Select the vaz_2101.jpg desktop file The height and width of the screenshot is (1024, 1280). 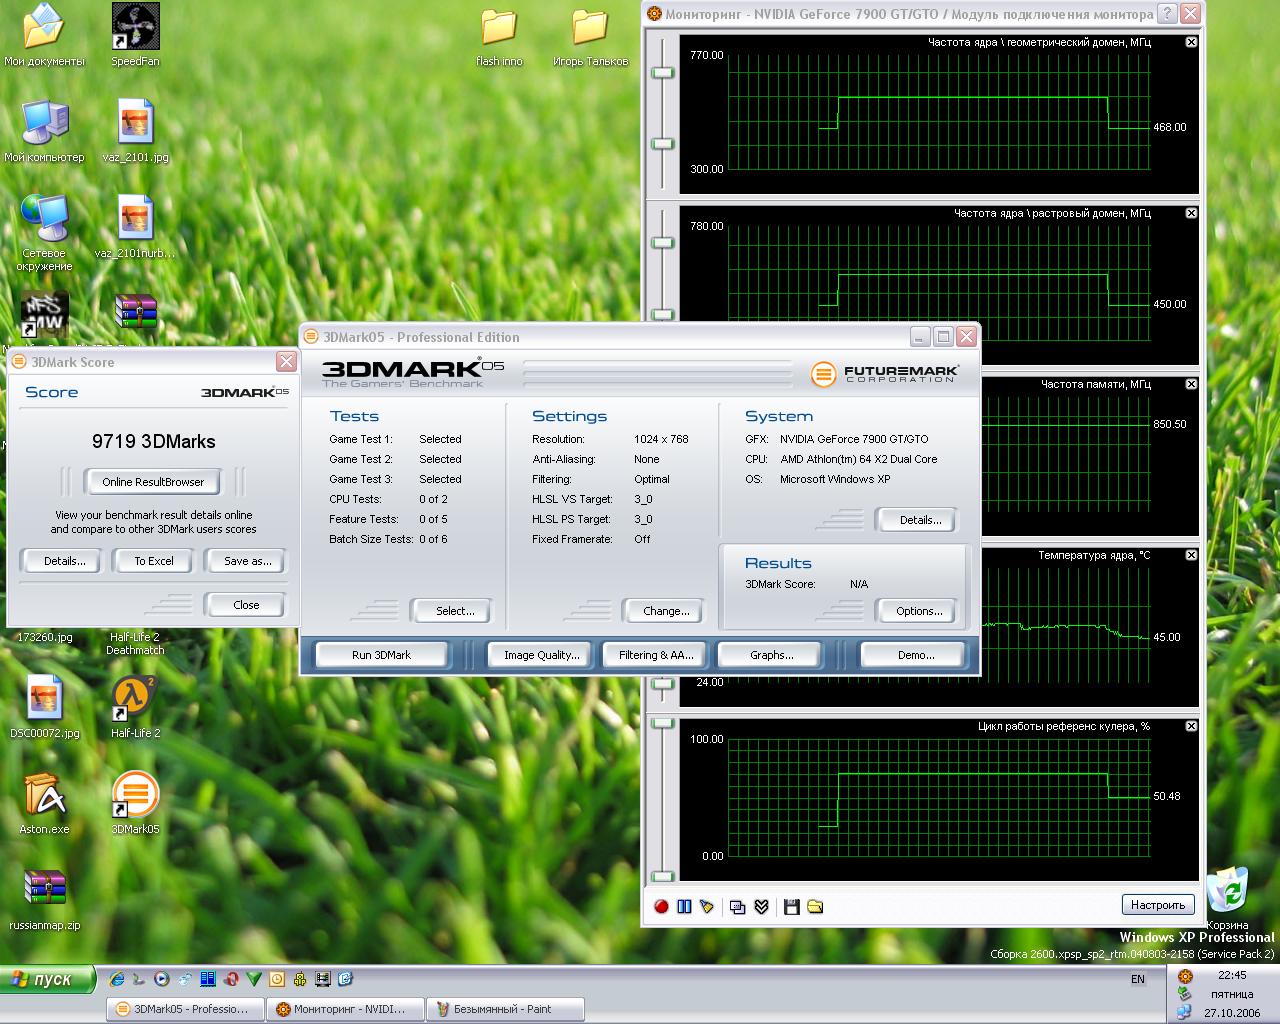click(135, 131)
